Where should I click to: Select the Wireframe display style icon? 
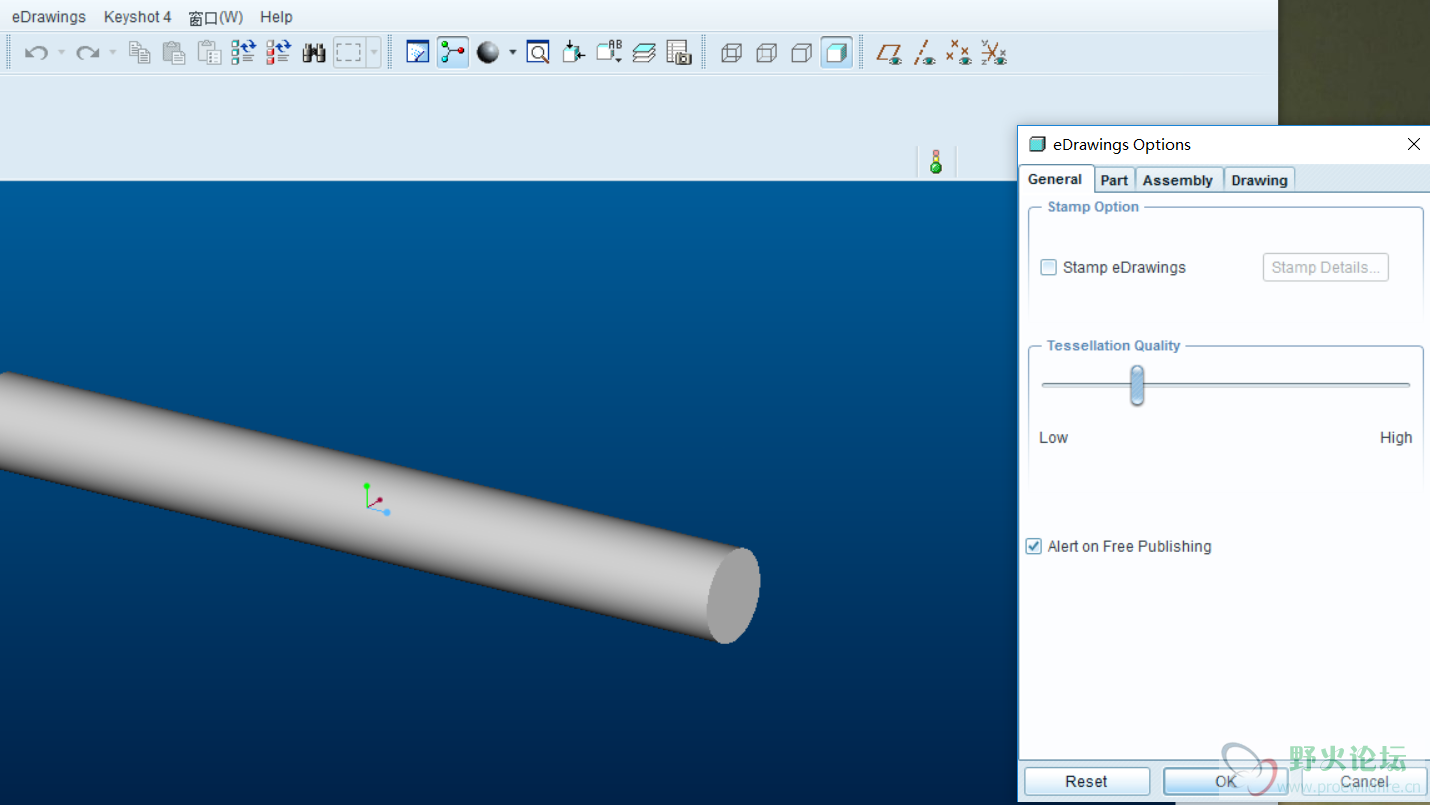click(x=732, y=52)
